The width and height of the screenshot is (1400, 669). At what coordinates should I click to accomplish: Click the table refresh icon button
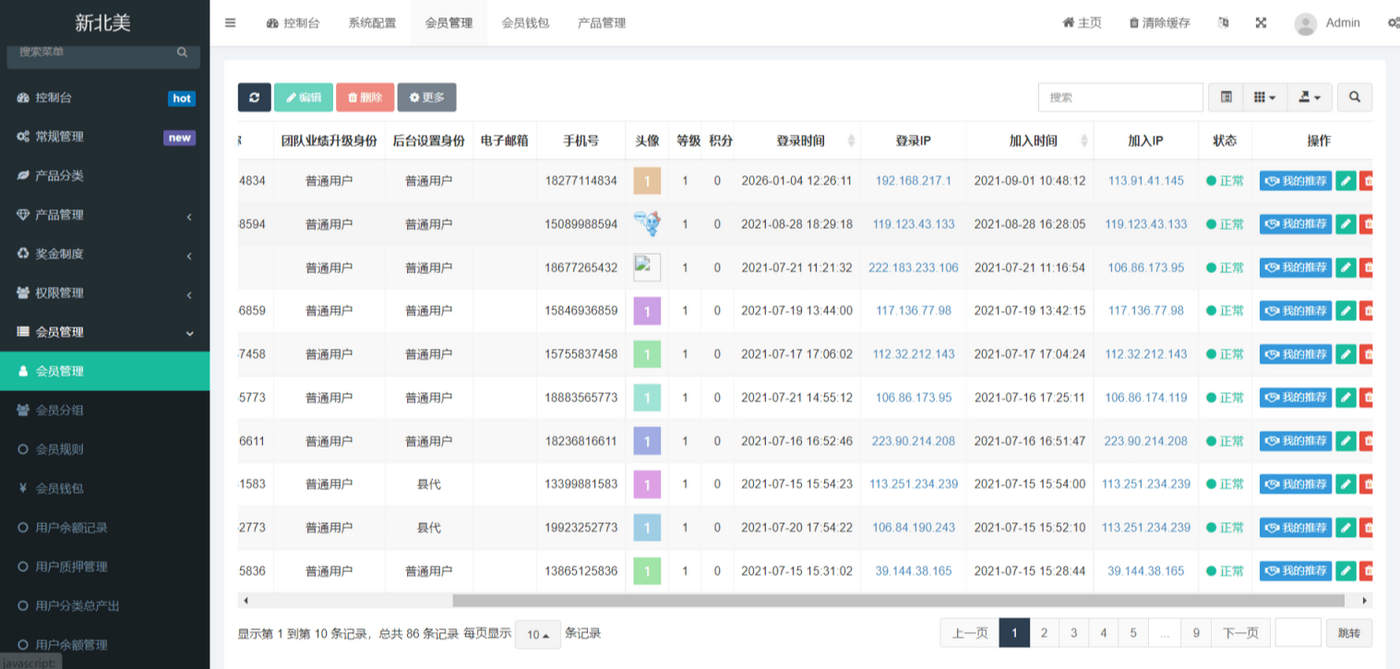click(254, 97)
